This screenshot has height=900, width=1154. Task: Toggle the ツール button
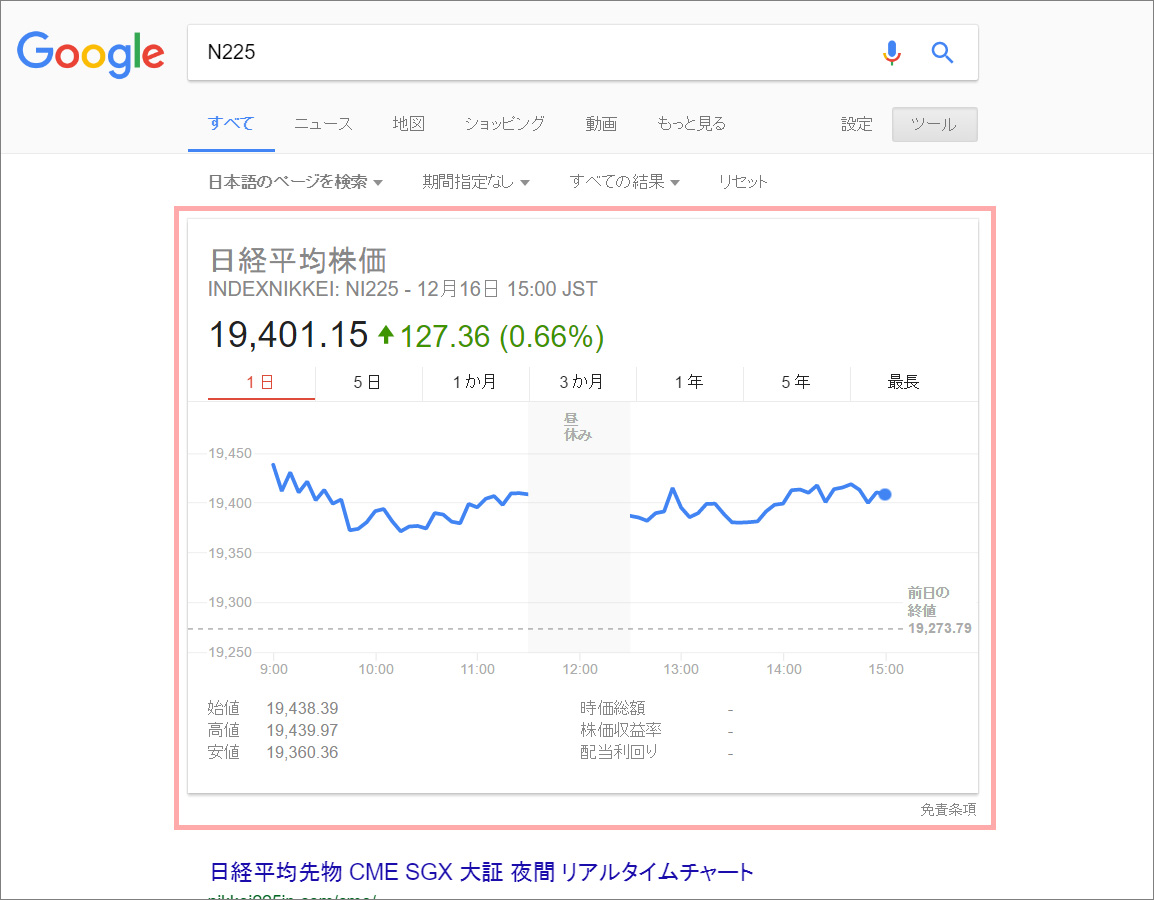tap(934, 124)
